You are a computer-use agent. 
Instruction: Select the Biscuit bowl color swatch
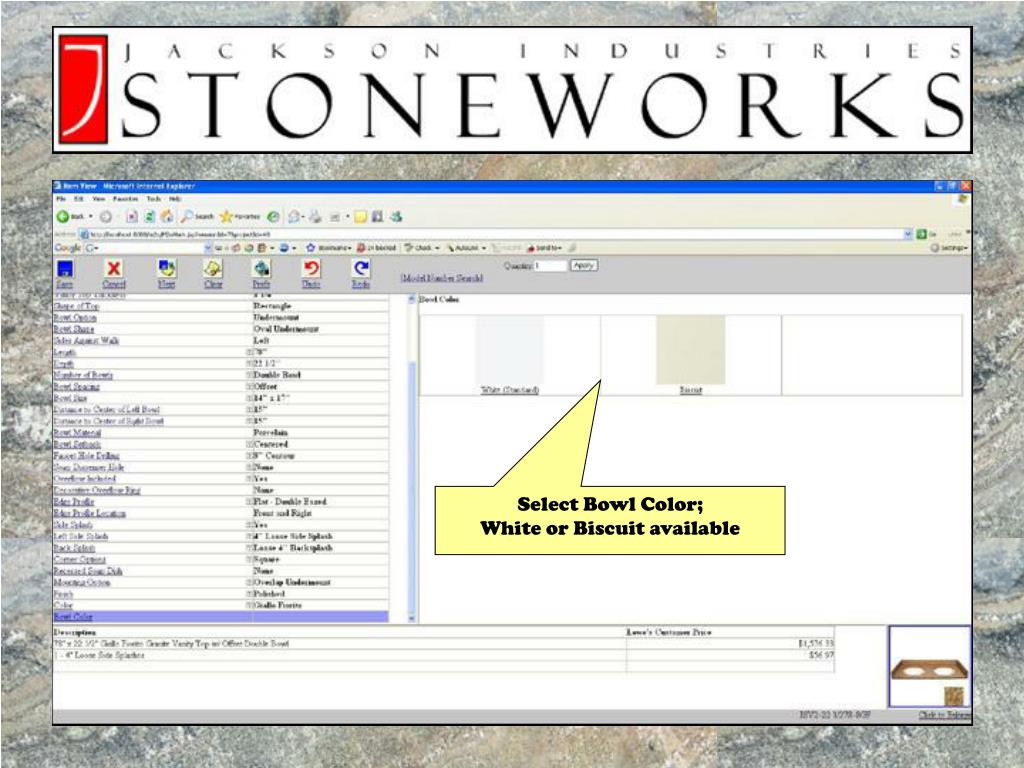[691, 349]
